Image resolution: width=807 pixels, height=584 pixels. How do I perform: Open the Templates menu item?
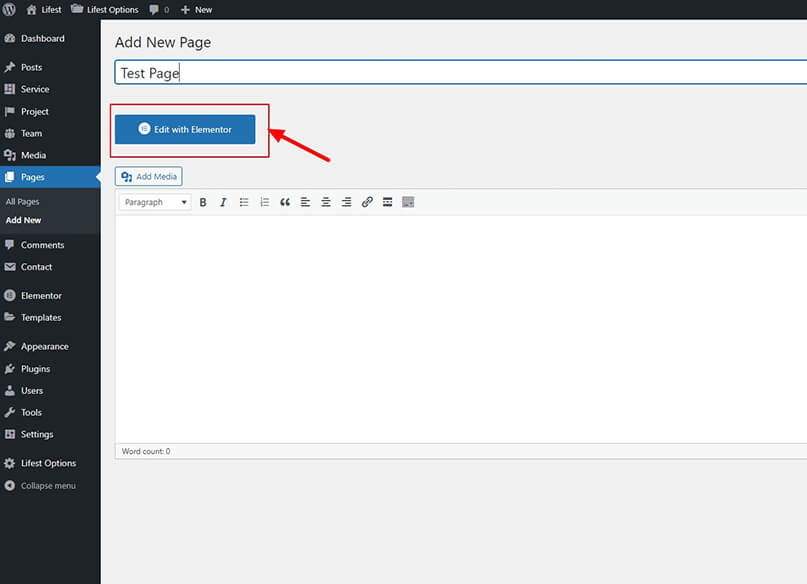[50, 317]
